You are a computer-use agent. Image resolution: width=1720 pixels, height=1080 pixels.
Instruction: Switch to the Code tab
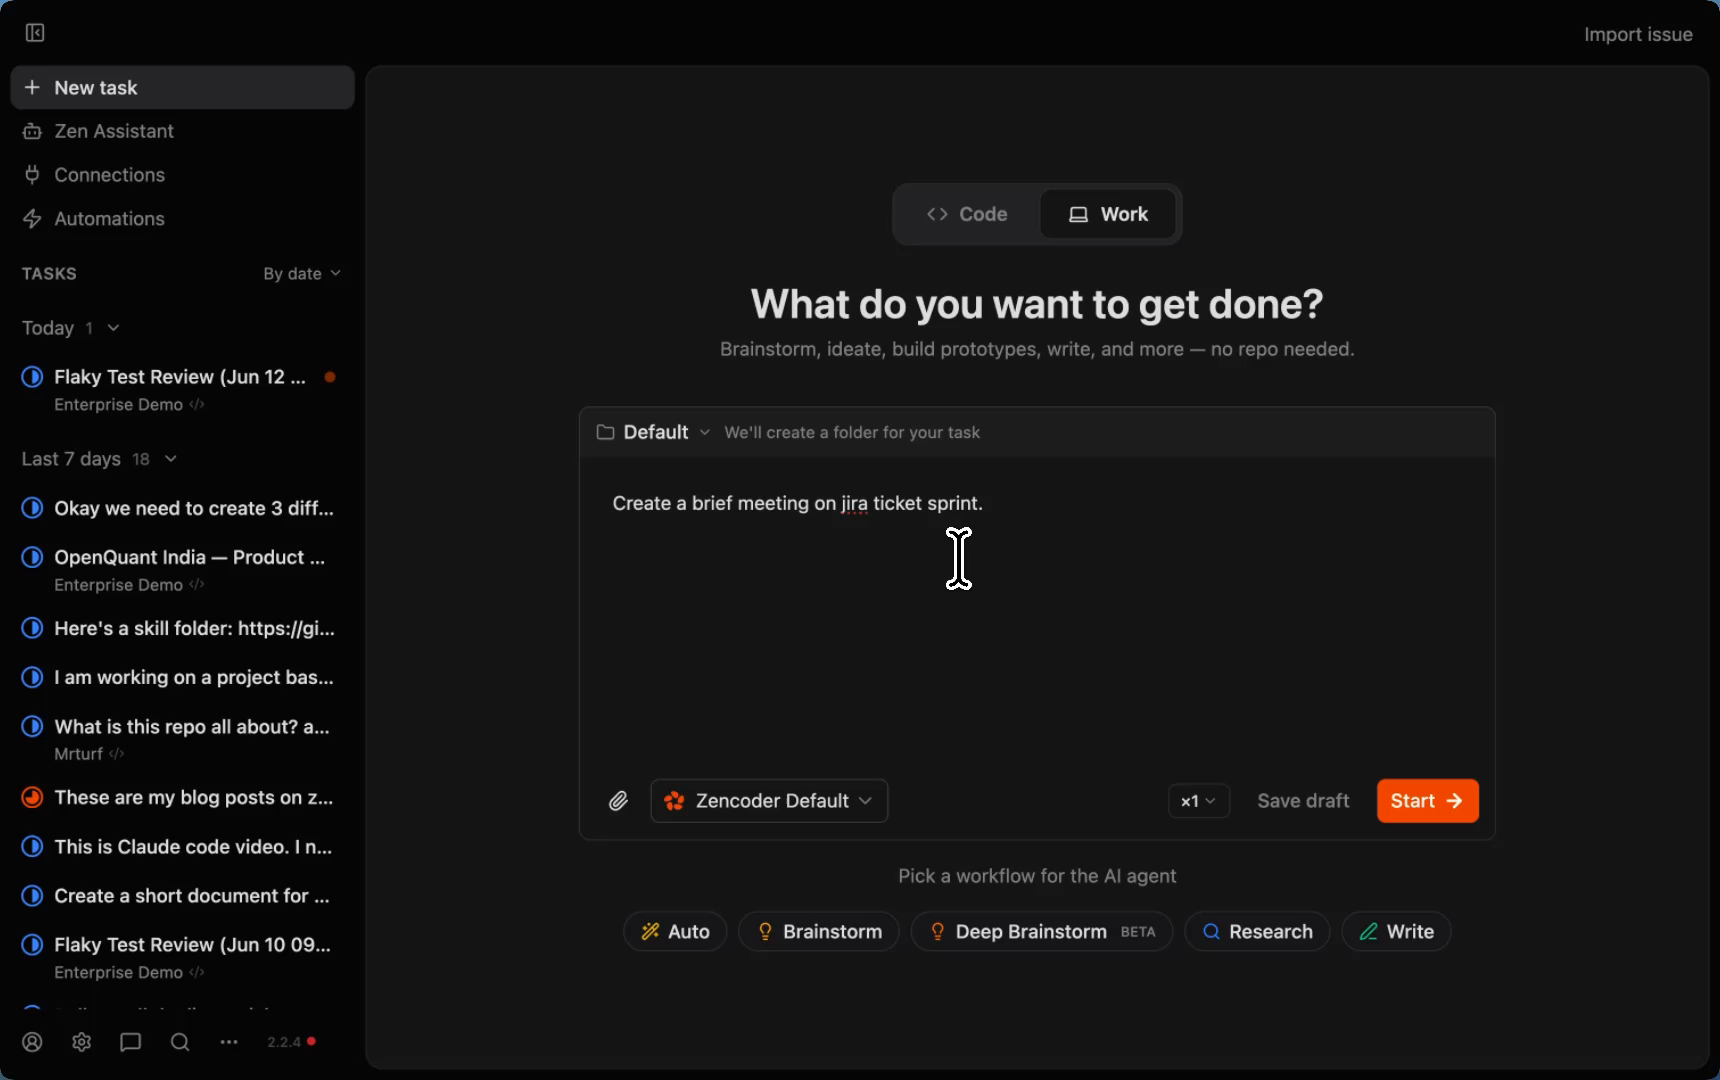[967, 214]
